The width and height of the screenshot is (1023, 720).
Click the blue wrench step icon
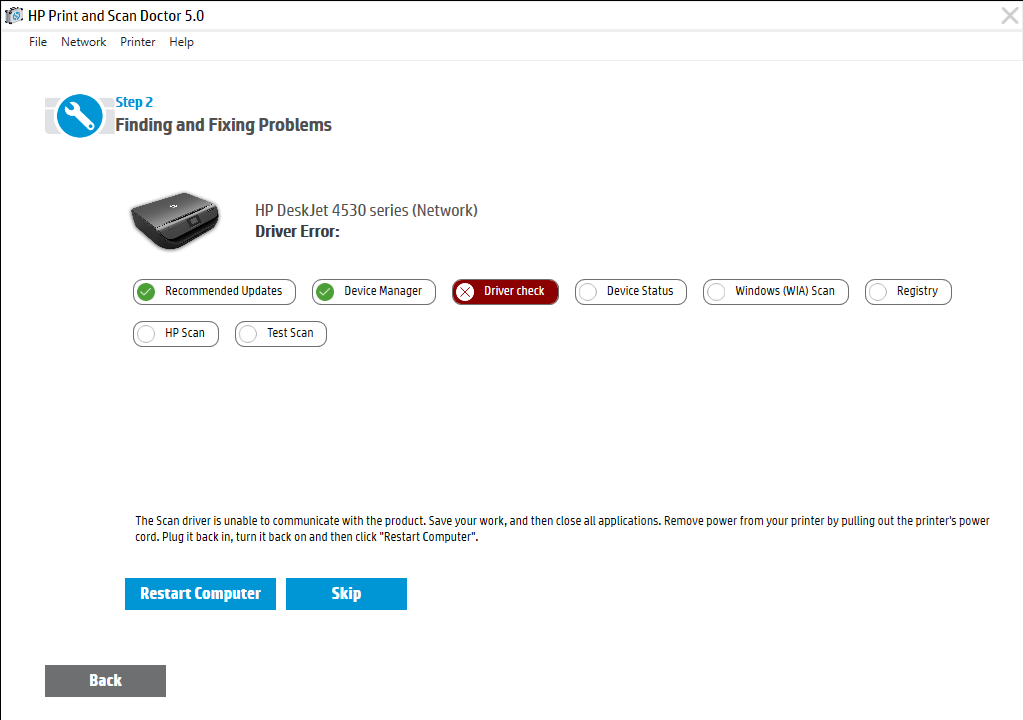(80, 116)
